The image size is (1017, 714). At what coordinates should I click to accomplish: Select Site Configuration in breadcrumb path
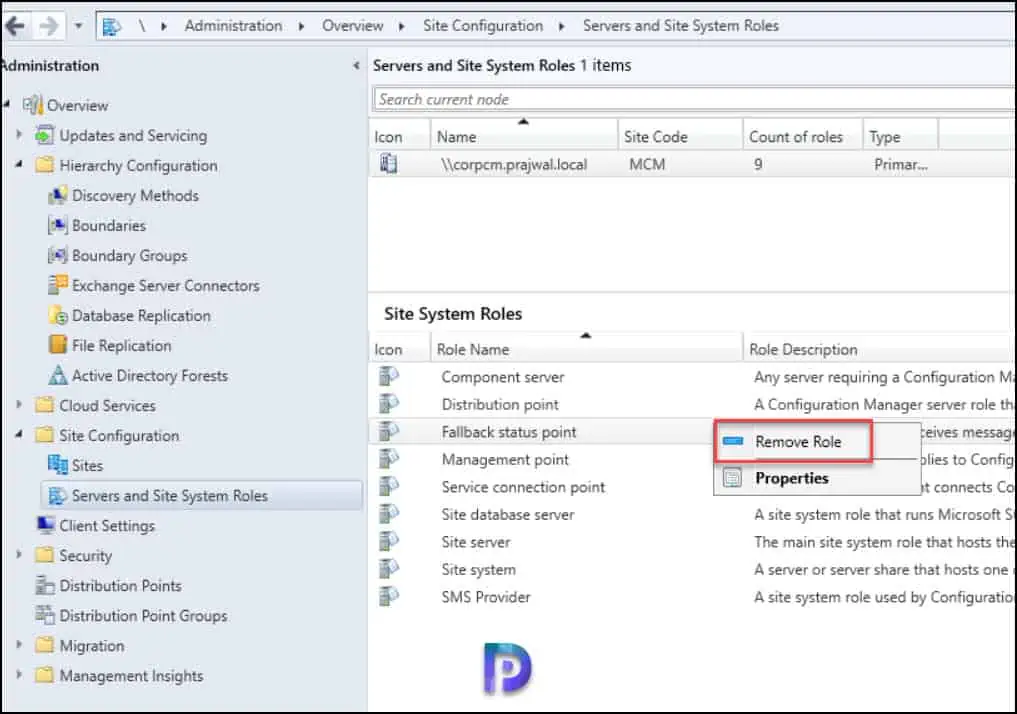(x=483, y=26)
